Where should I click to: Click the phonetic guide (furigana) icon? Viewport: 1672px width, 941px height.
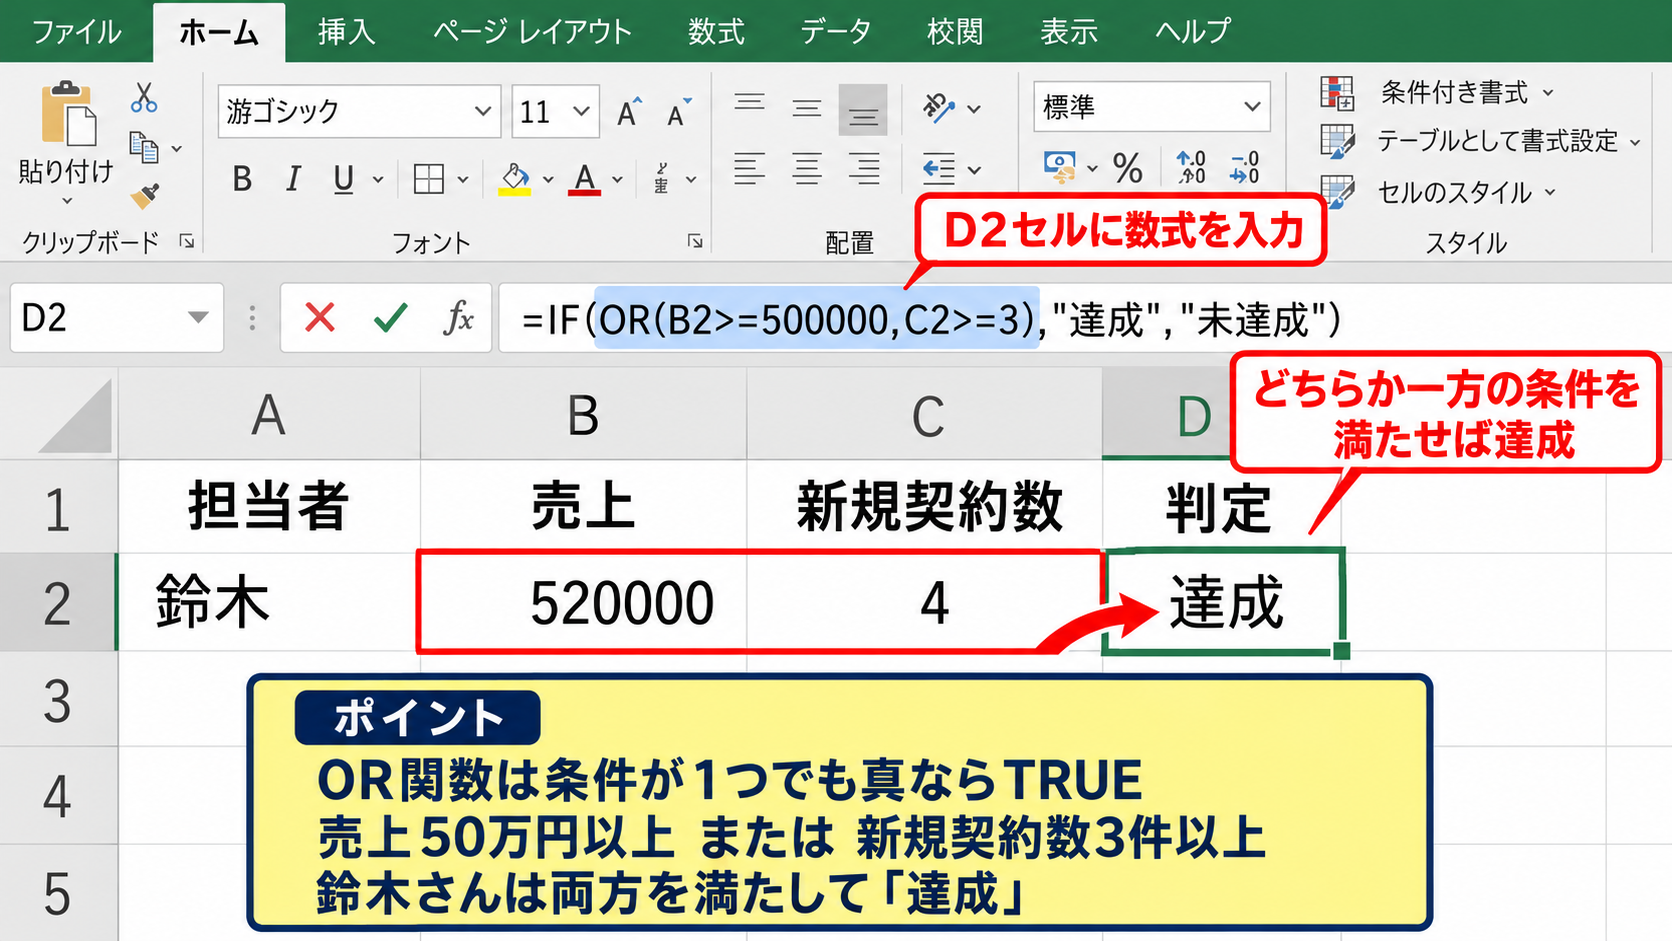click(x=661, y=179)
